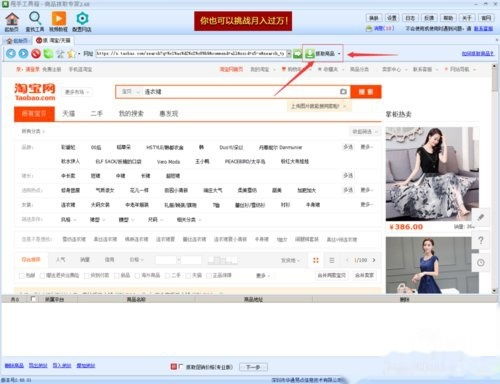The height and width of the screenshot is (384, 500).
Task: Click the green grab products download icon
Action: (x=310, y=53)
